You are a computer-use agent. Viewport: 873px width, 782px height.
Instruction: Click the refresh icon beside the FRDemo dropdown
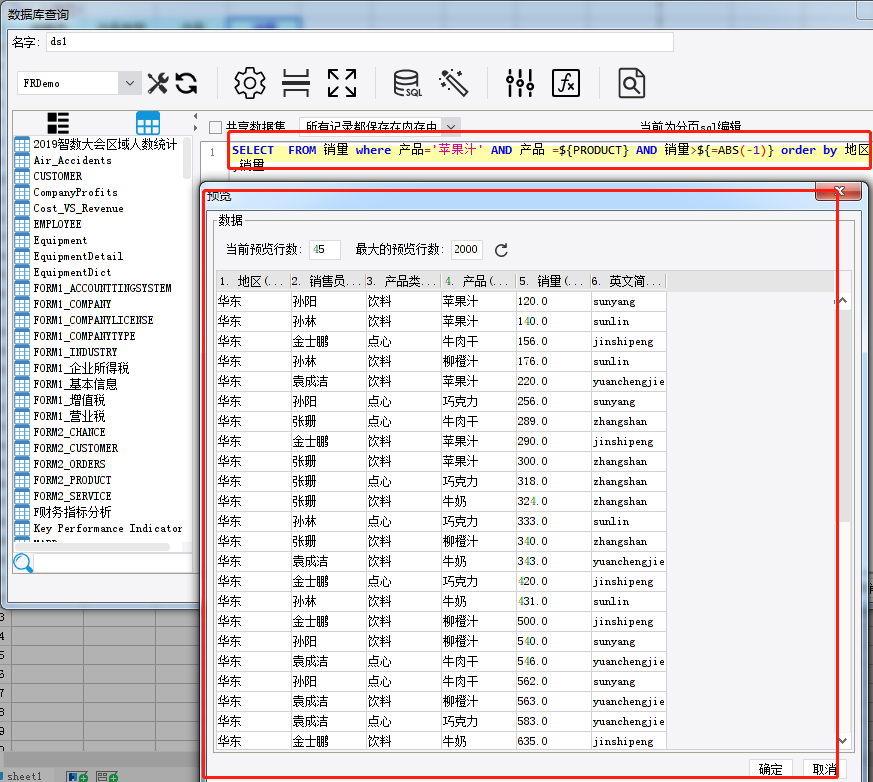click(x=186, y=83)
